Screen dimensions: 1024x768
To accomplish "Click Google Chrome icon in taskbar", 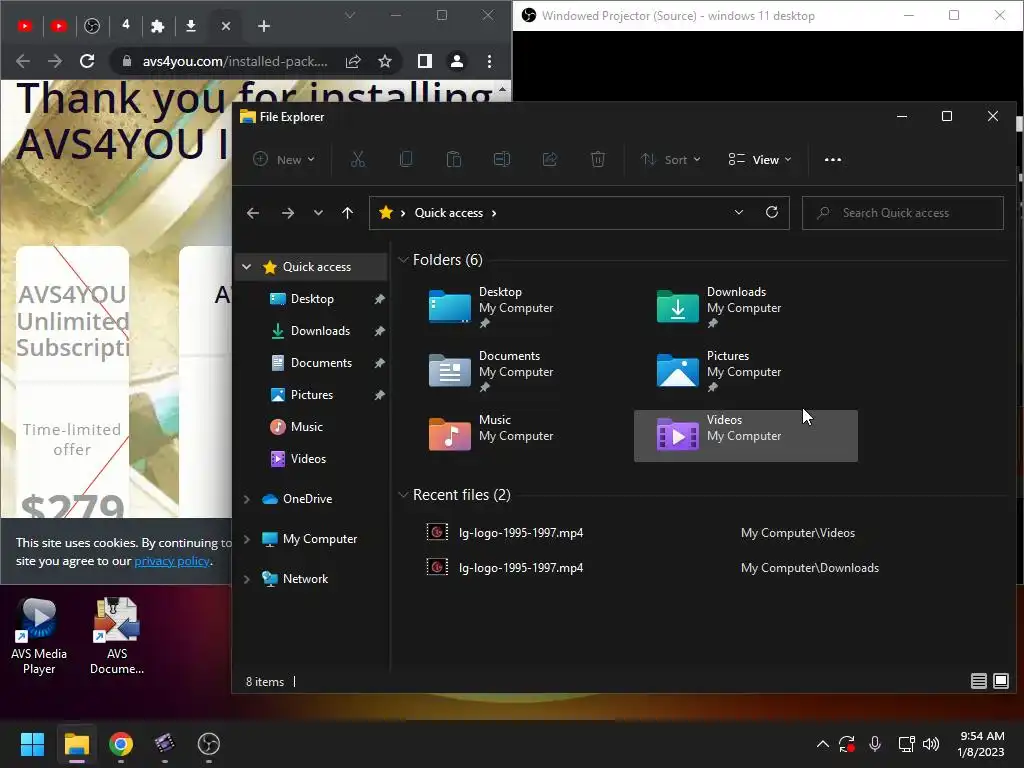I will point(121,744).
